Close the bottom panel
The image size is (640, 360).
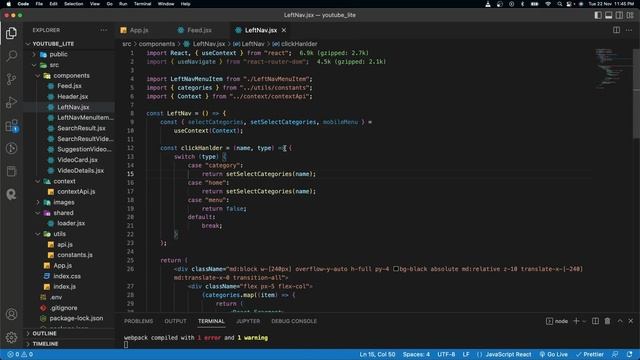coord(631,321)
